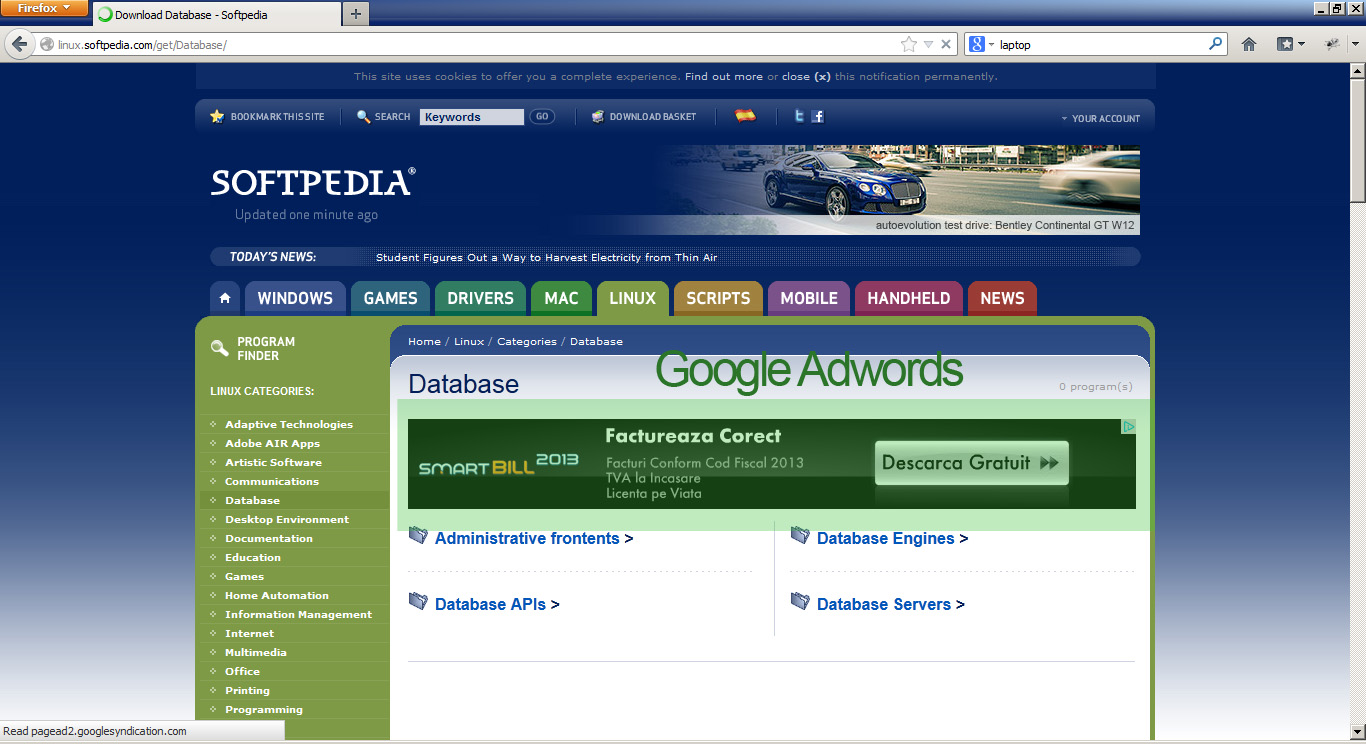Click the Softpedia Twitter icon
The width and height of the screenshot is (1366, 744).
[799, 117]
